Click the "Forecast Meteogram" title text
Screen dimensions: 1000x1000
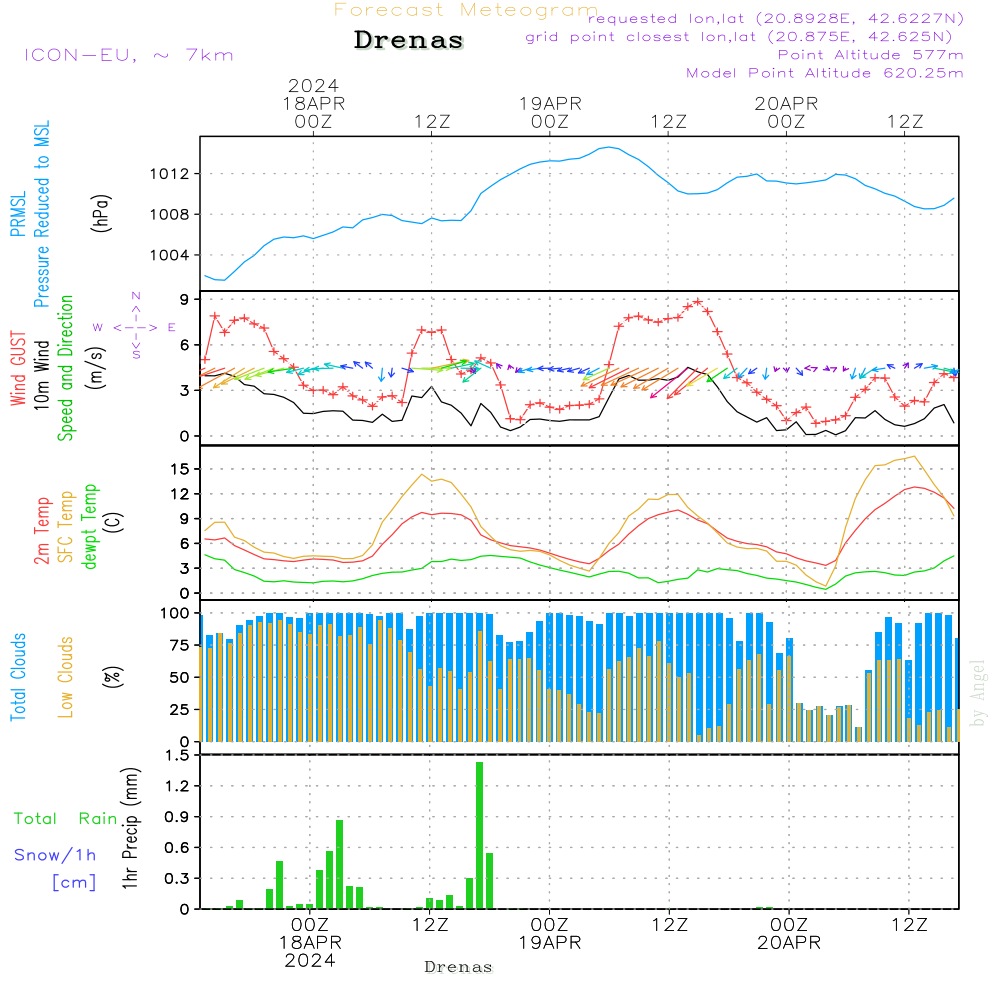[465, 10]
